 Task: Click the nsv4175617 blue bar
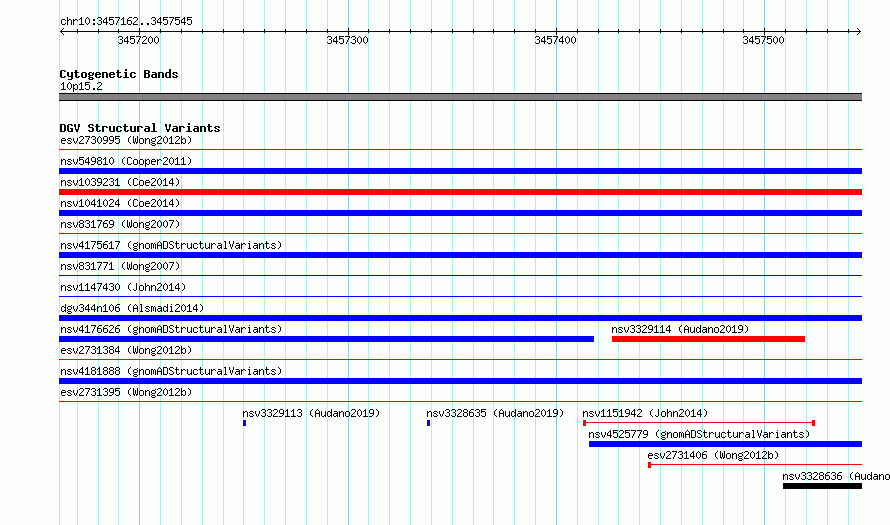tap(460, 255)
